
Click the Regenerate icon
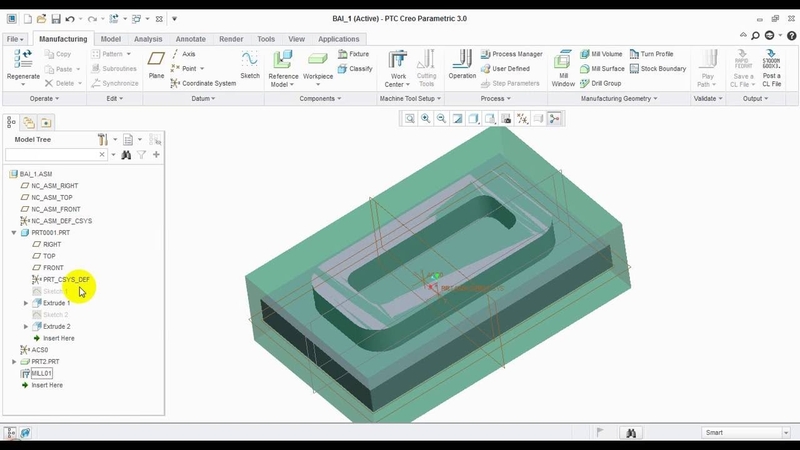coord(23,59)
